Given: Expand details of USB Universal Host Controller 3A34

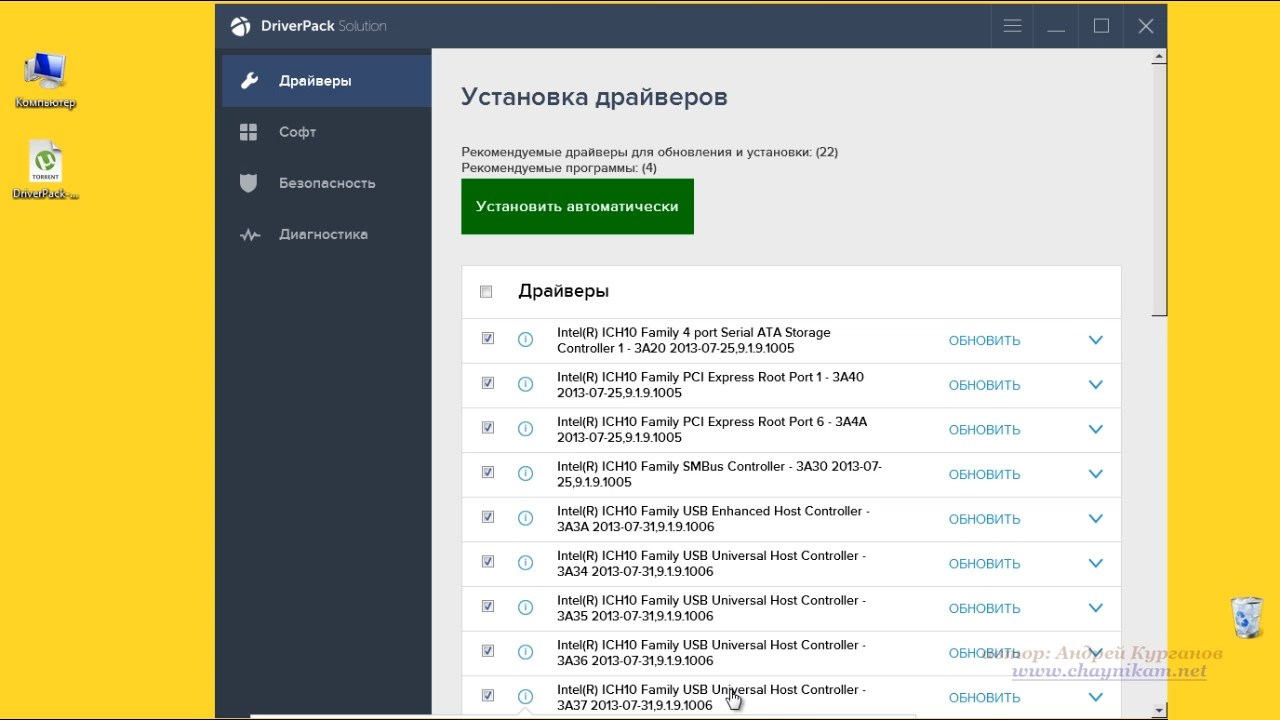Looking at the screenshot, I should click(x=1095, y=563).
